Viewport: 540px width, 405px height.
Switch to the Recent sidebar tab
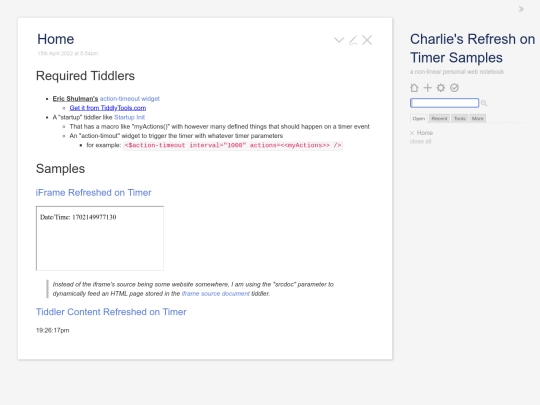click(x=439, y=118)
